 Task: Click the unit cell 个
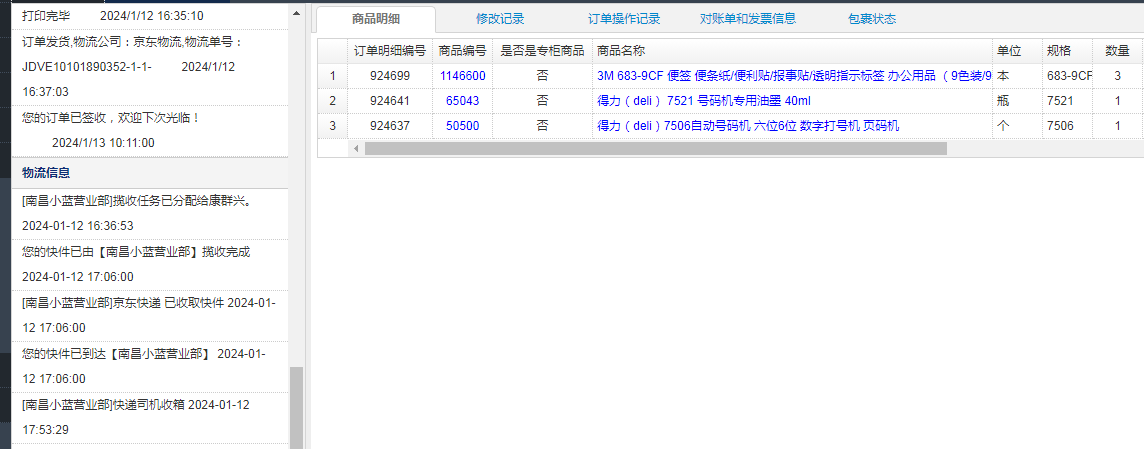tap(1017, 126)
